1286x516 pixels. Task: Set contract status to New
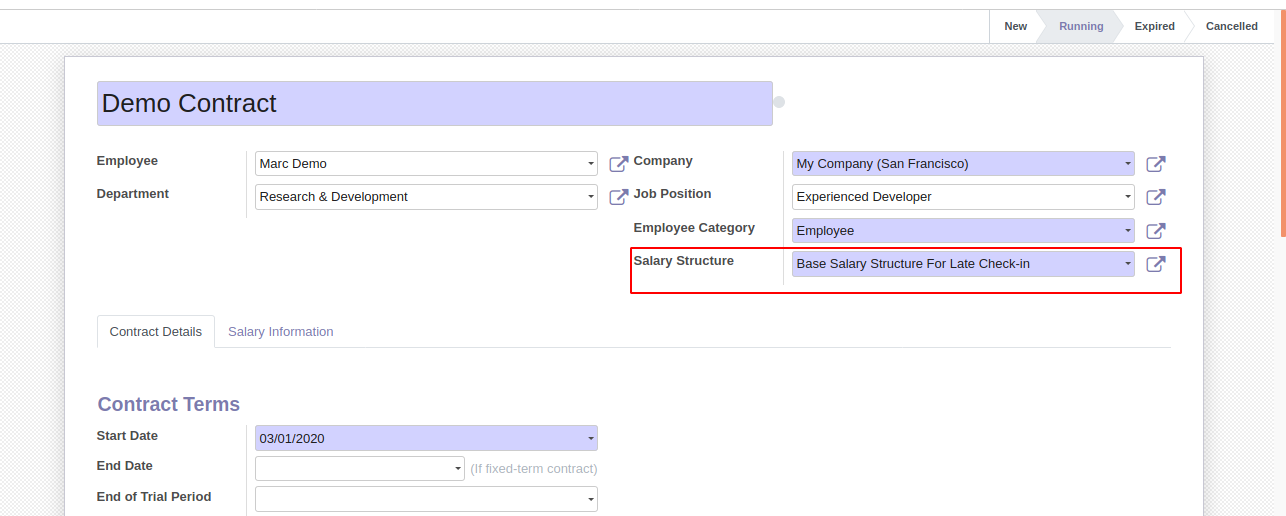pos(1015,26)
